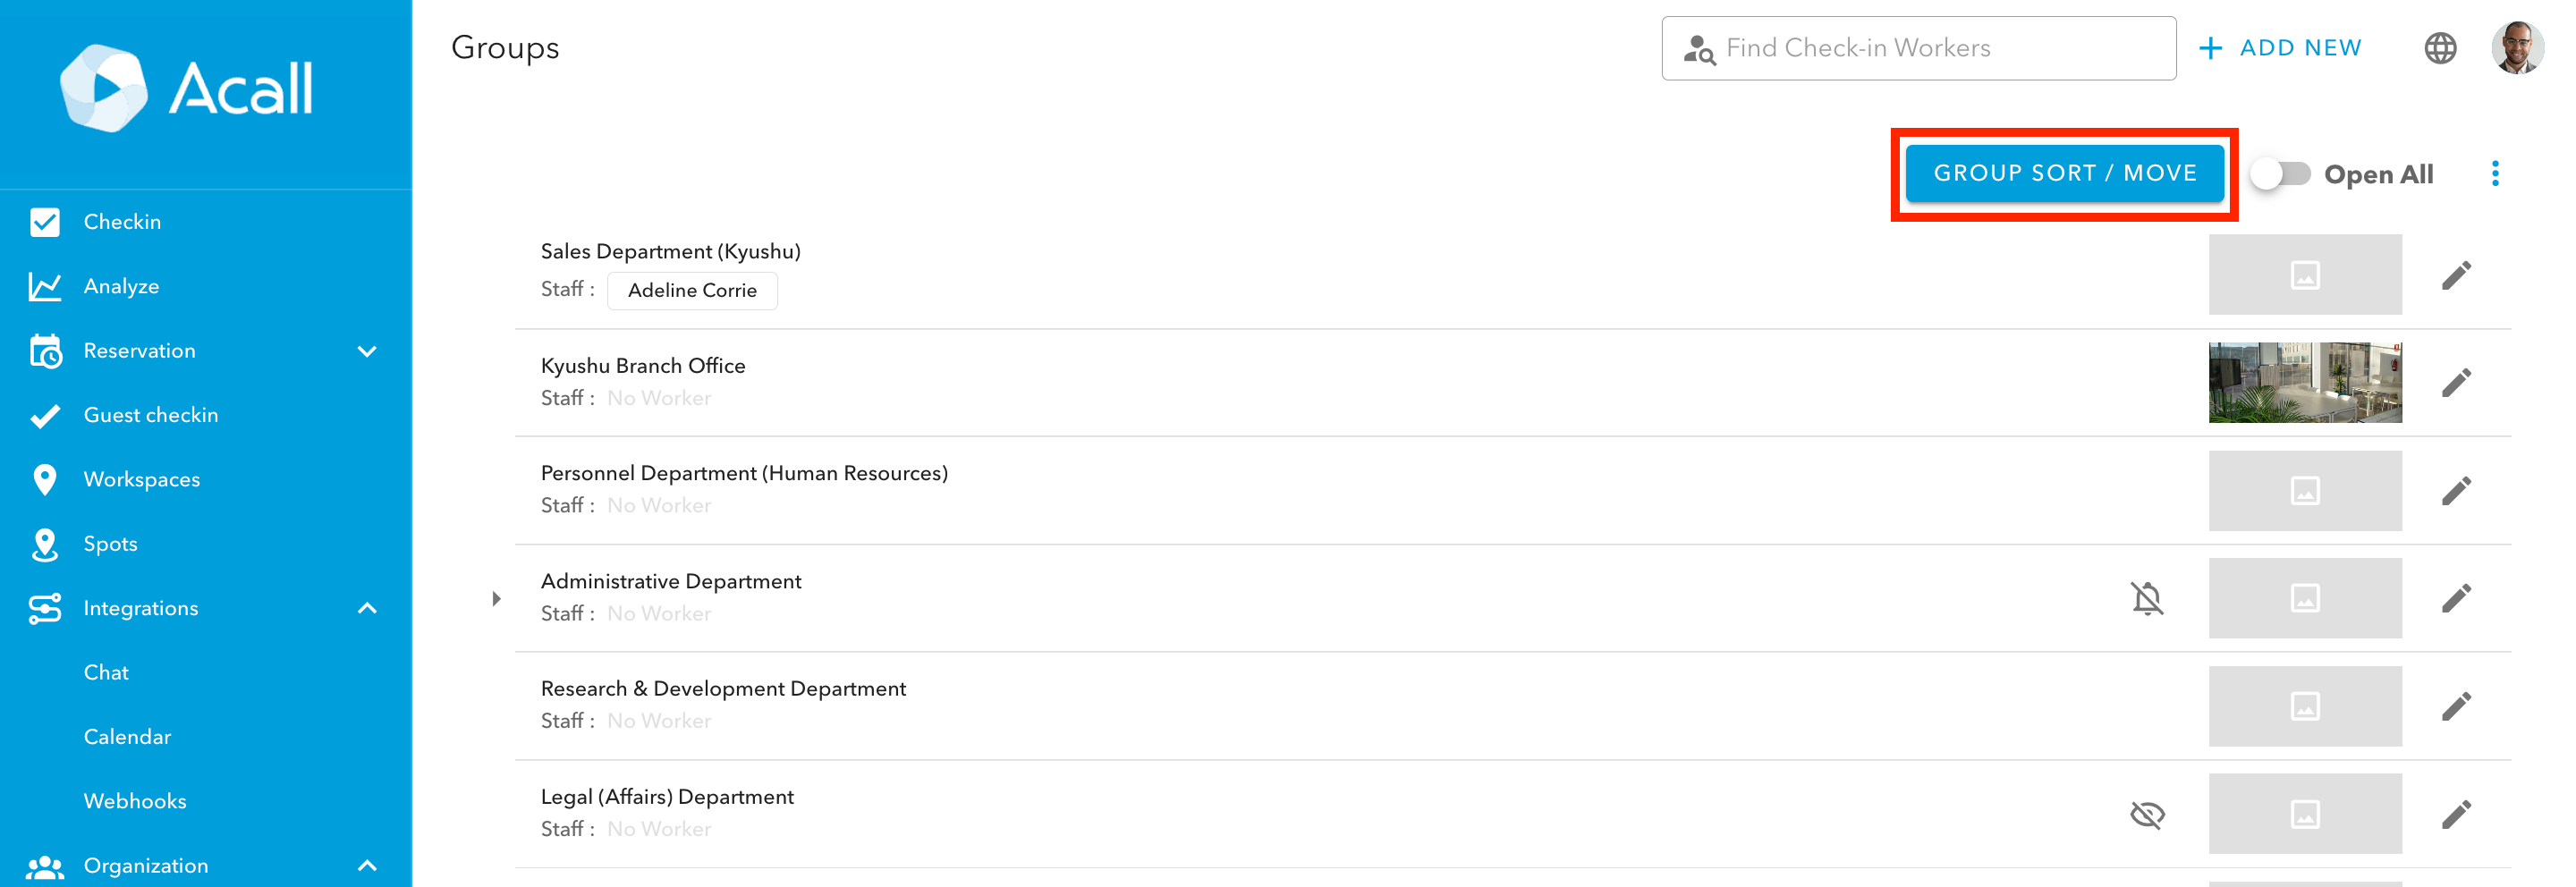This screenshot has height=887, width=2576.
Task: Collapse the Integrations menu chevron
Action: click(367, 608)
